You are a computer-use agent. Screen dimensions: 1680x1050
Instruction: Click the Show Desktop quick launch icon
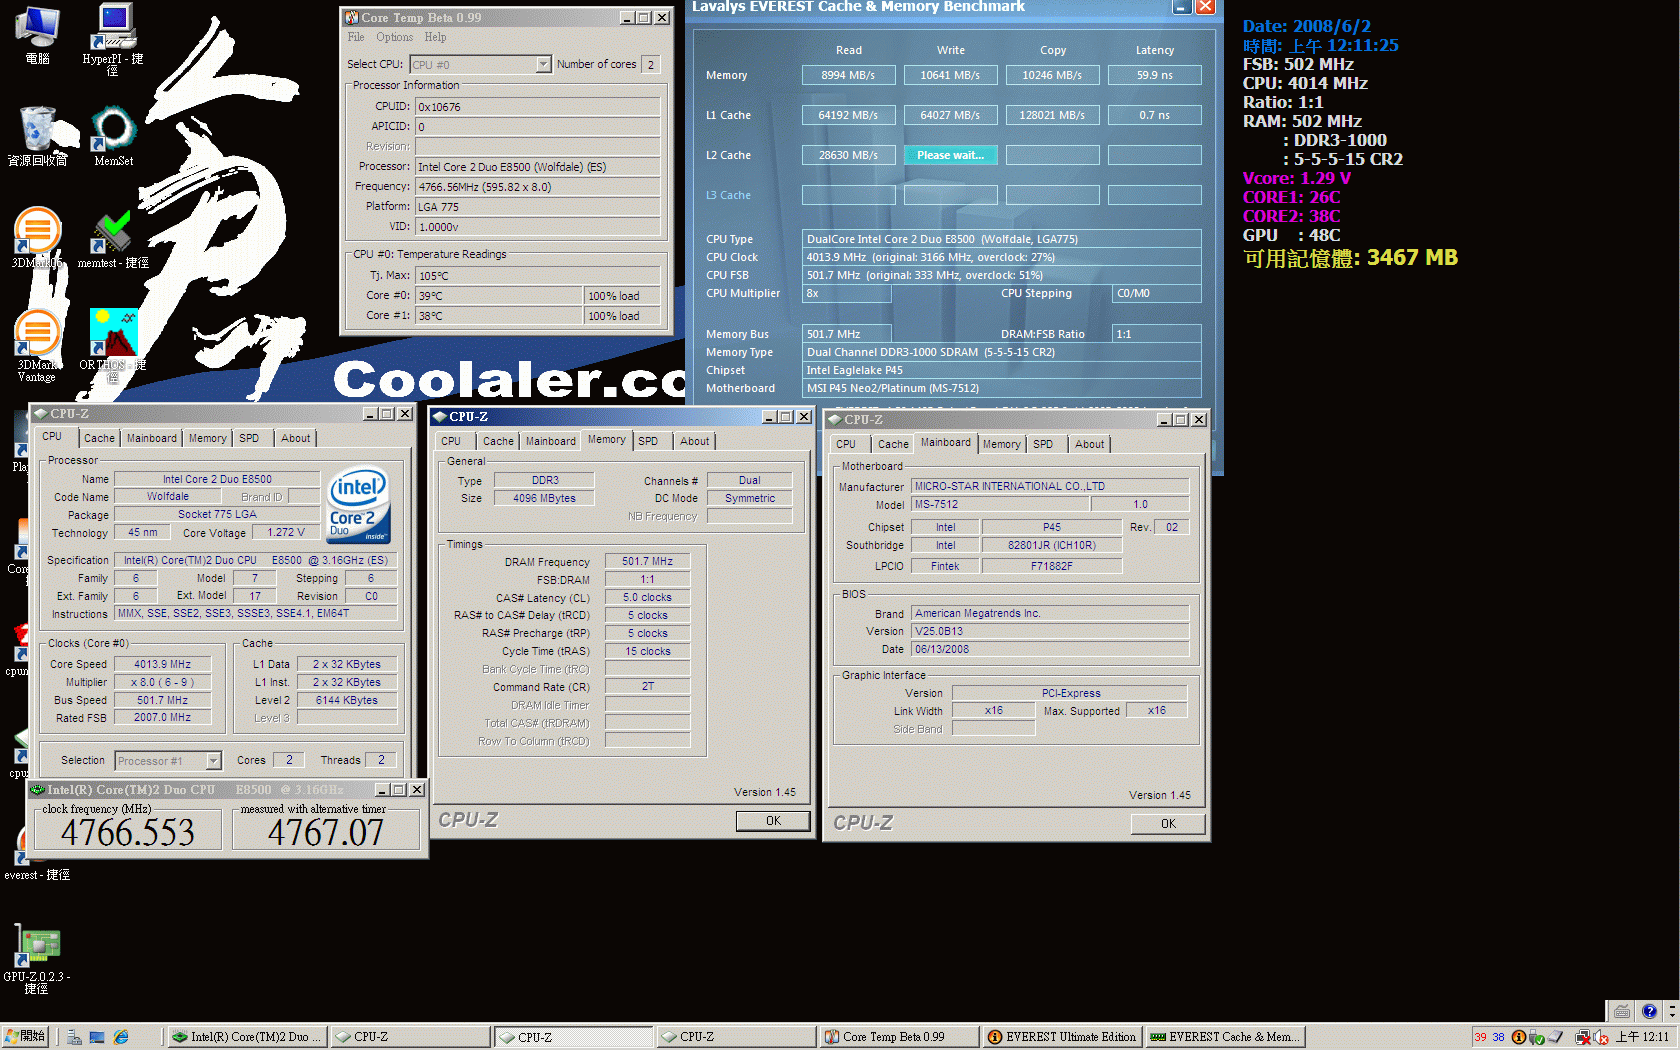pyautogui.click(x=97, y=1037)
